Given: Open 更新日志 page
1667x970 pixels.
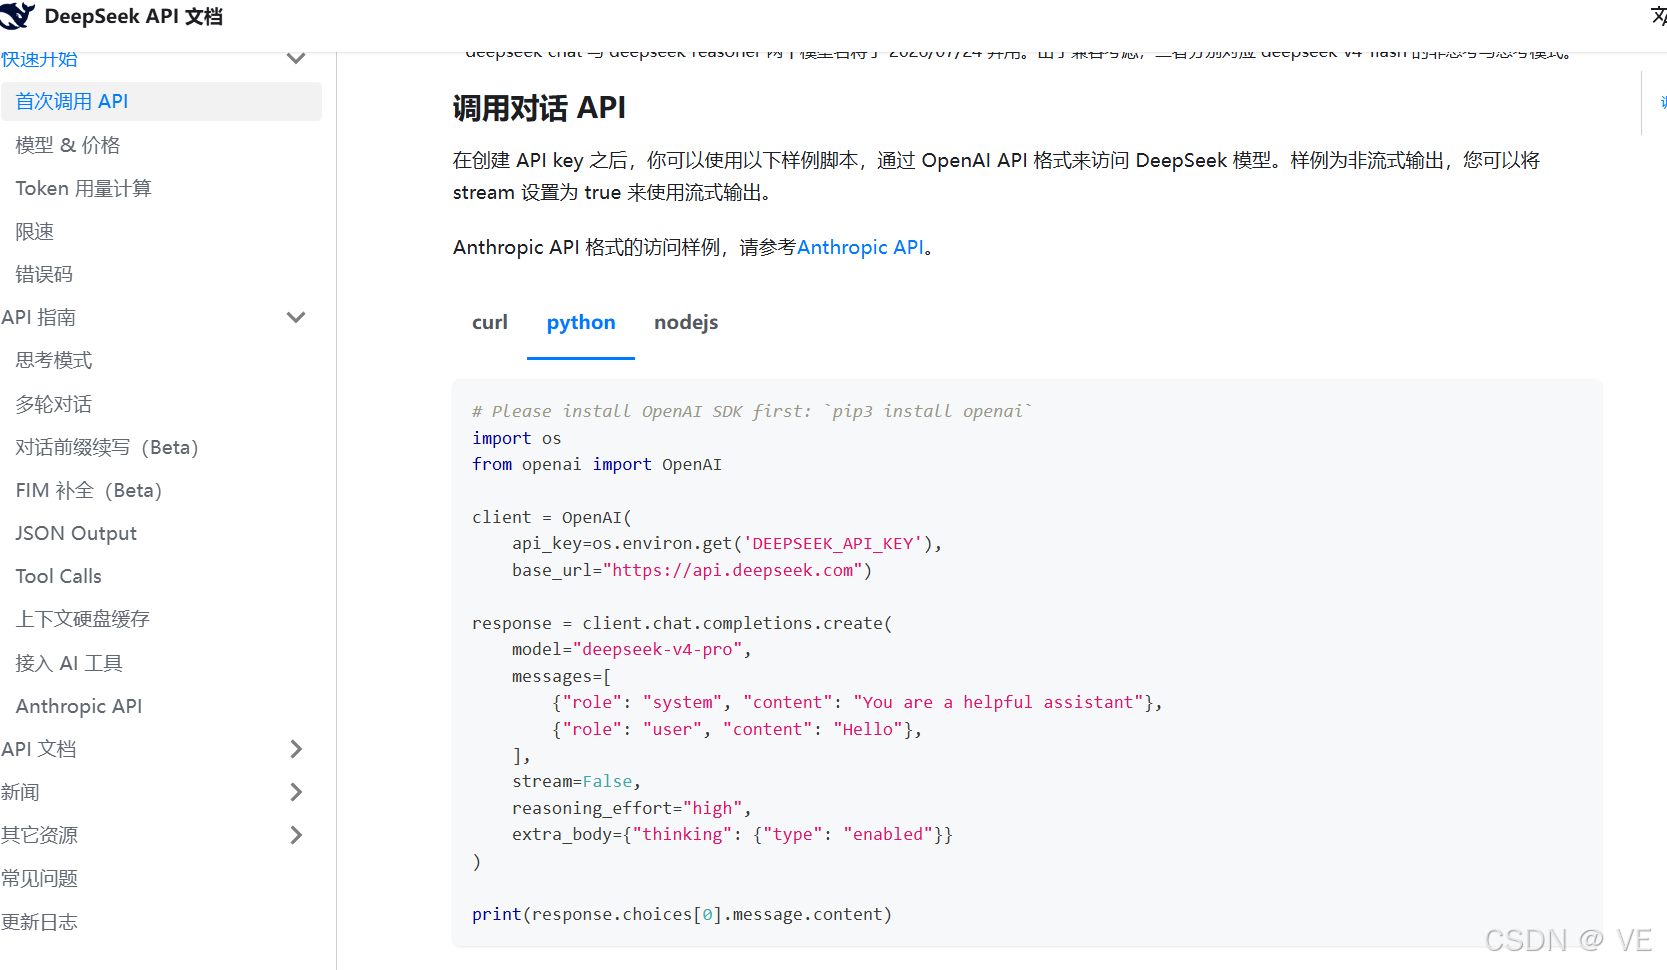Looking at the screenshot, I should [40, 921].
